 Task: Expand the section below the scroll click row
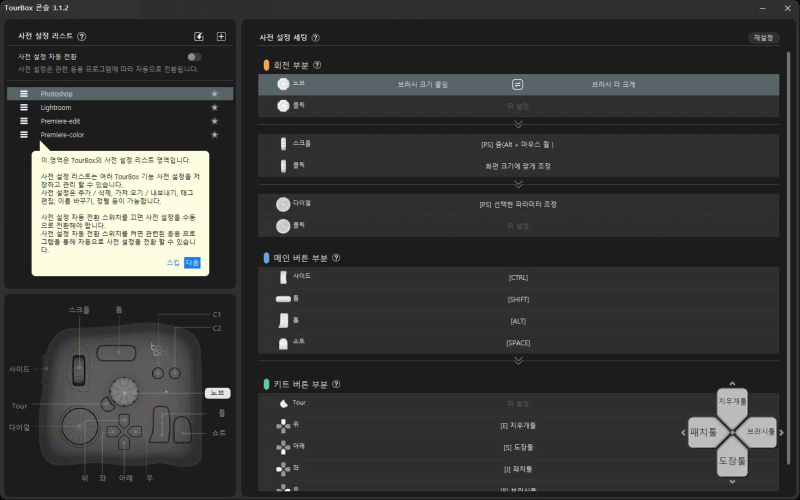click(x=518, y=184)
